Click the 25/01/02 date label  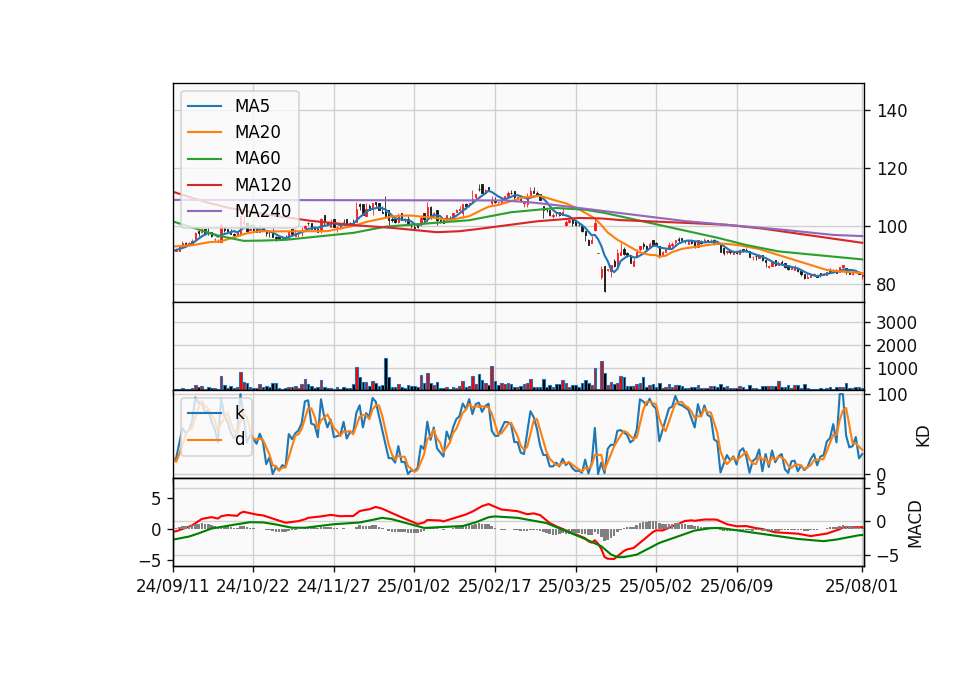point(414,587)
